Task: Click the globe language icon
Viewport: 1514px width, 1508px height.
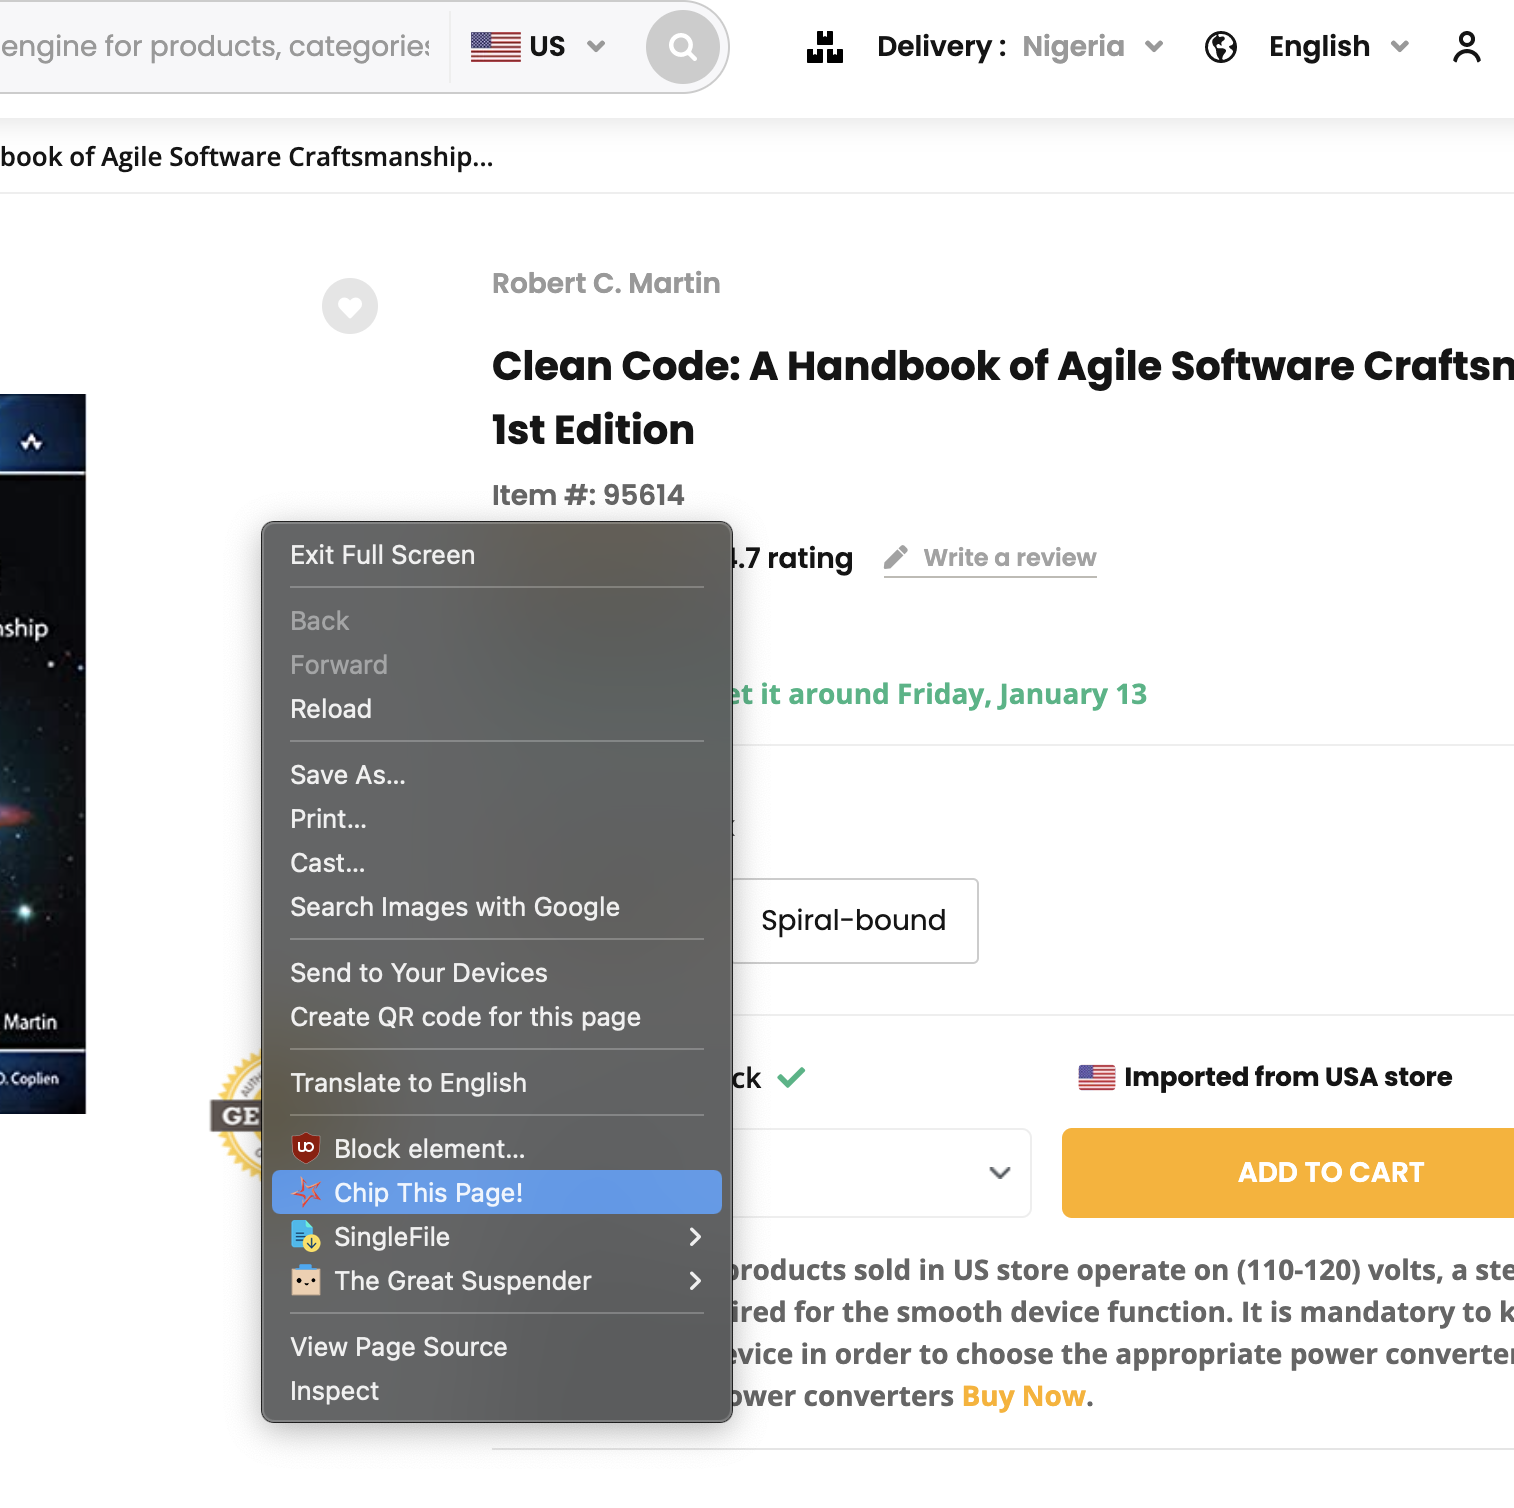Action: tap(1220, 46)
